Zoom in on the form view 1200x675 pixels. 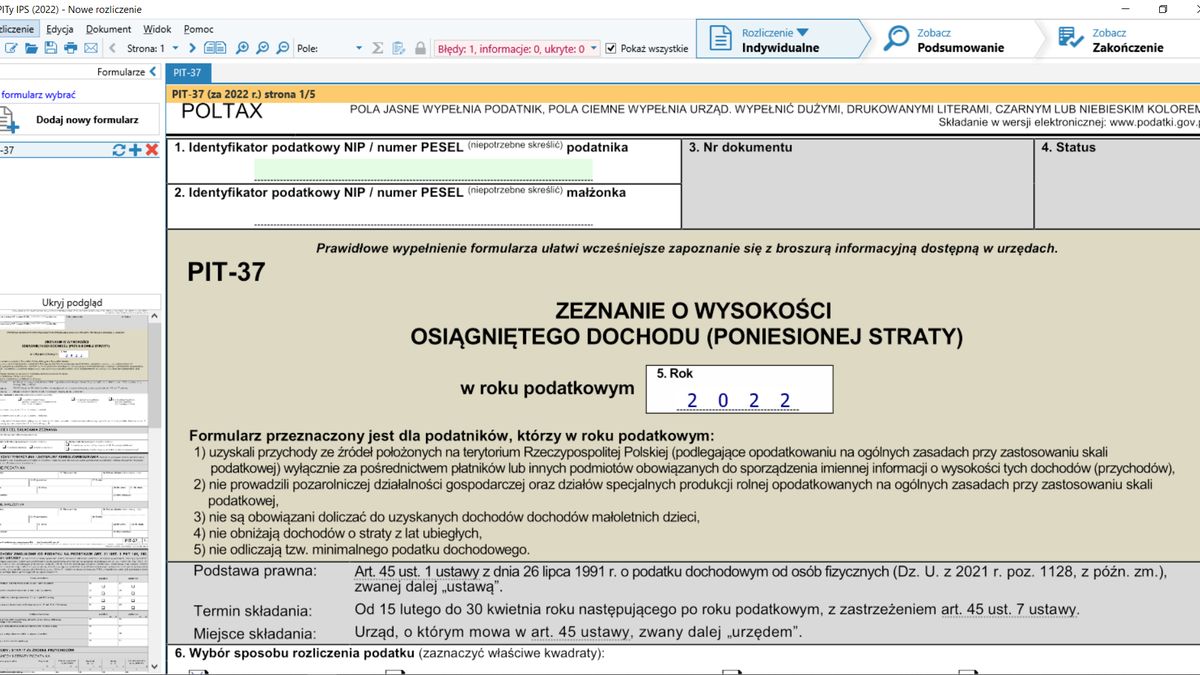pos(243,48)
